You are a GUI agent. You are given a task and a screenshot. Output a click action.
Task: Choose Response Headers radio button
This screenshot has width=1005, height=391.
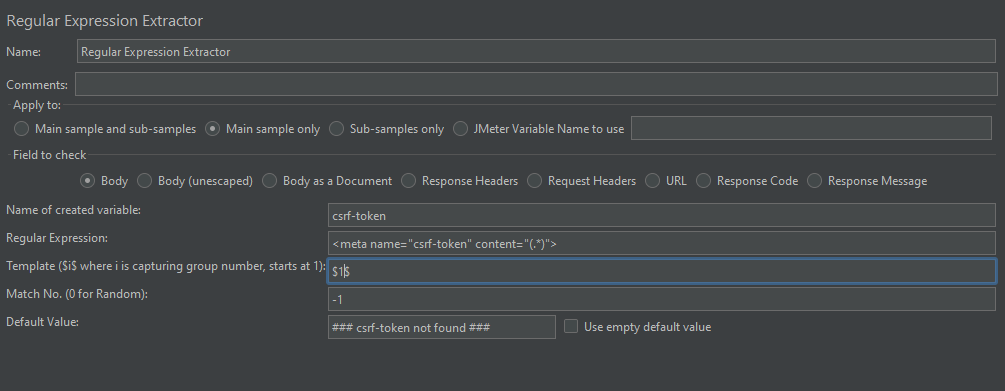[x=409, y=181]
